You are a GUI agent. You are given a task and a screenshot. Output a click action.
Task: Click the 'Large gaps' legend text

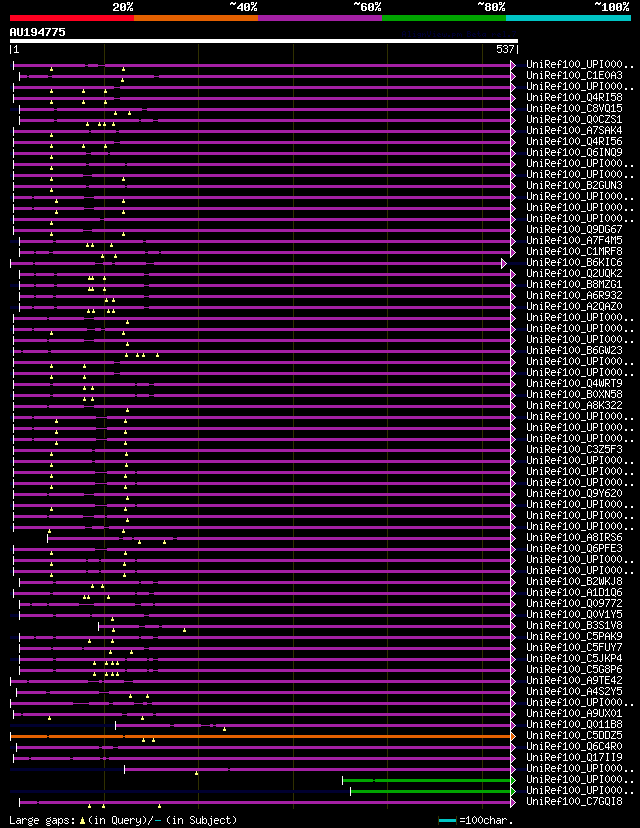[x=43, y=820]
